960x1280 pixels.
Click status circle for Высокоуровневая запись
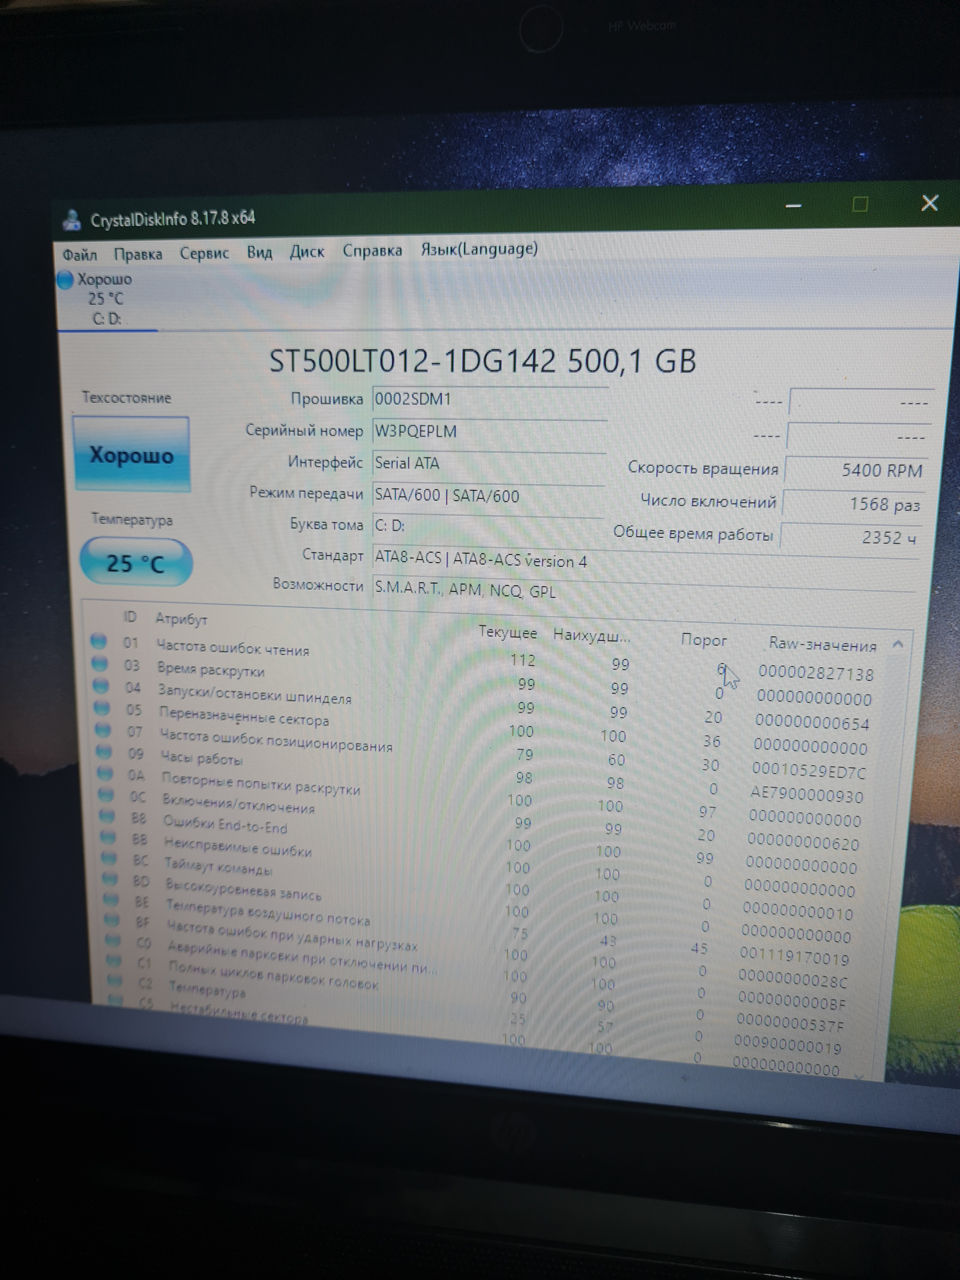[110, 880]
